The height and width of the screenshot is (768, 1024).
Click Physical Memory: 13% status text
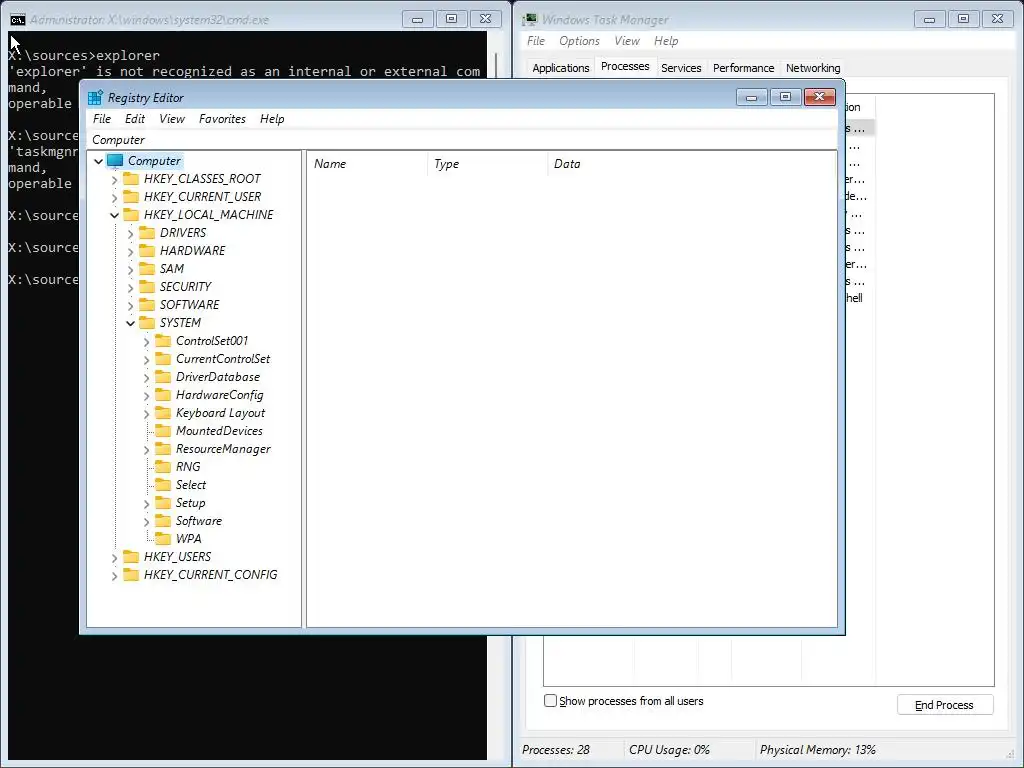818,750
